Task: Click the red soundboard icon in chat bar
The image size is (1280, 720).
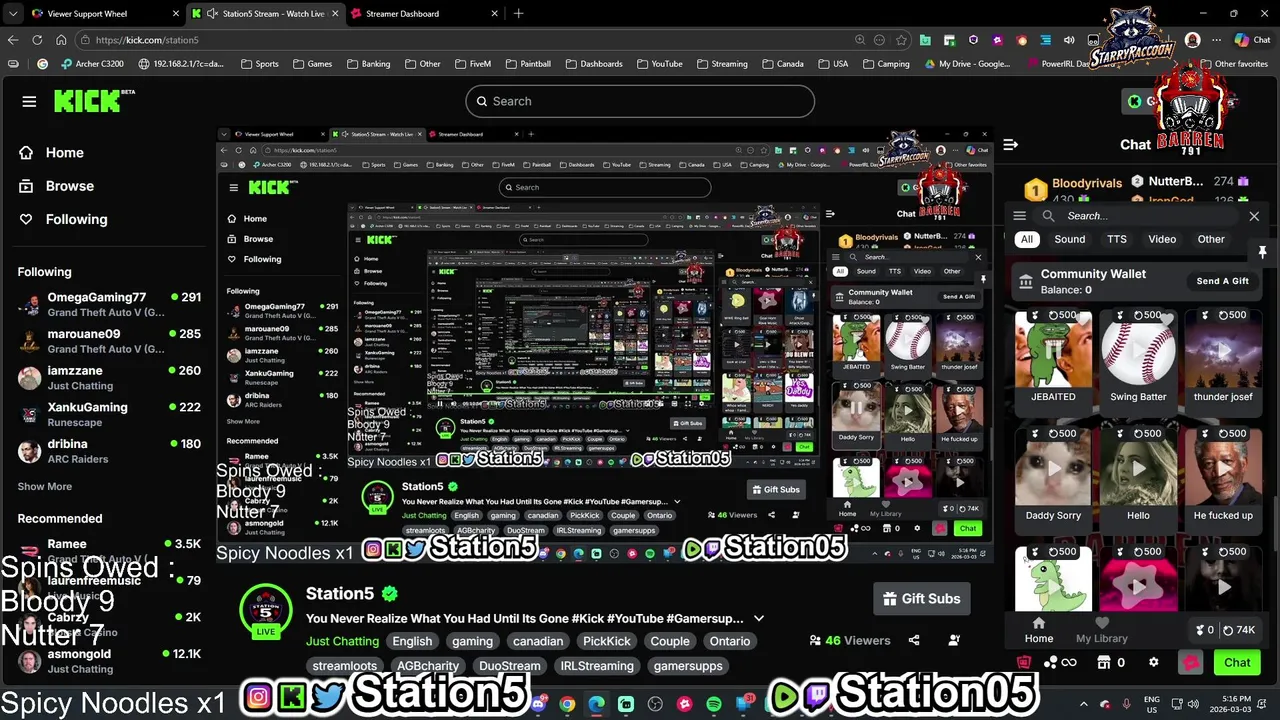Action: tap(1024, 662)
